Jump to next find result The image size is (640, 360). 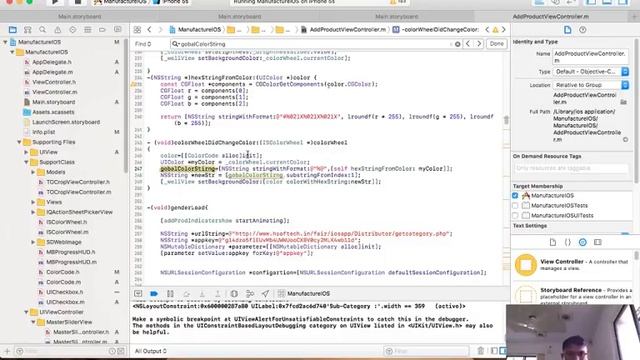pyautogui.click(x=479, y=44)
